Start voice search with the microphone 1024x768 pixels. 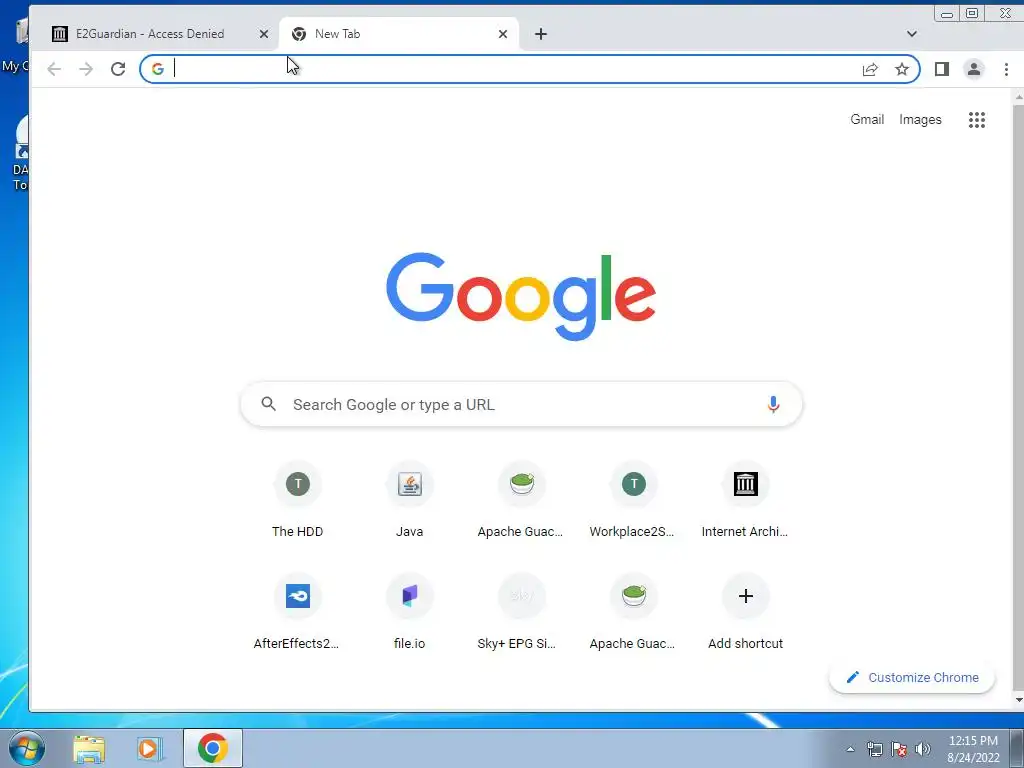coord(773,404)
